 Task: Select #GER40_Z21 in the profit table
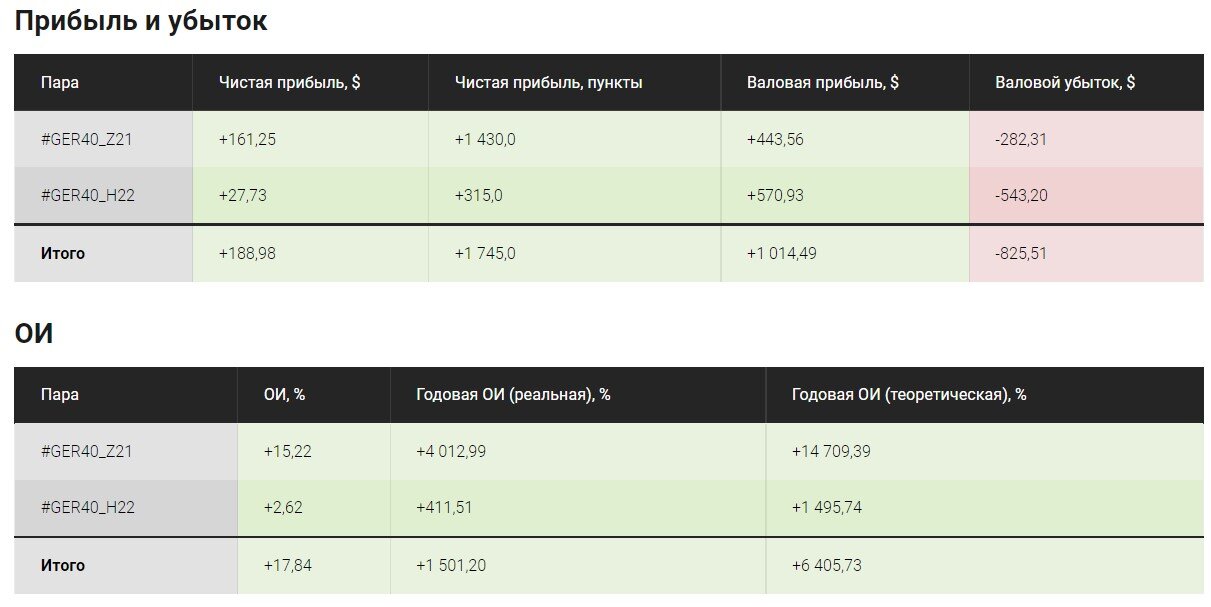click(x=86, y=140)
